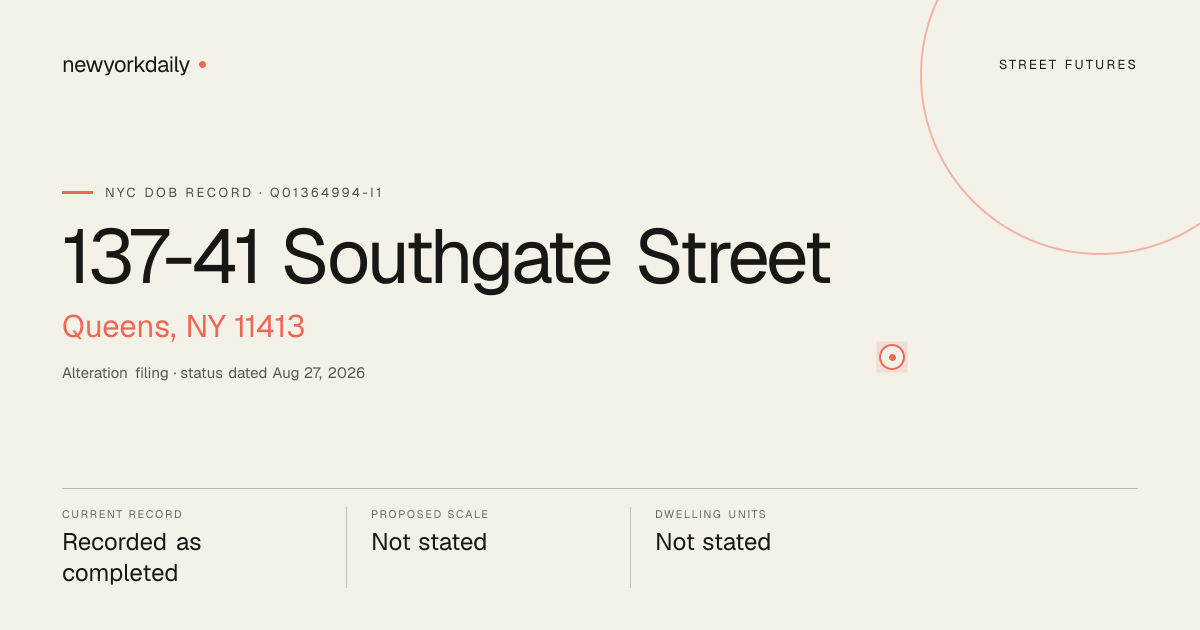
Task: Click the Queens, NY 11413 location text
Action: point(183,326)
